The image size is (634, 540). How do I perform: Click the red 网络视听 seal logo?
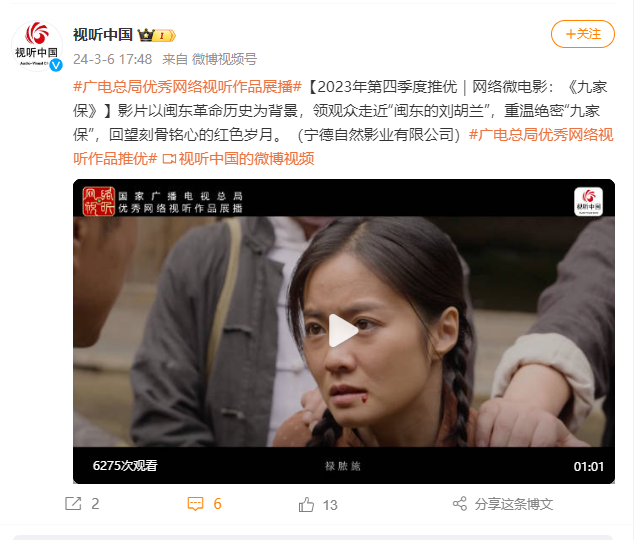pos(99,201)
